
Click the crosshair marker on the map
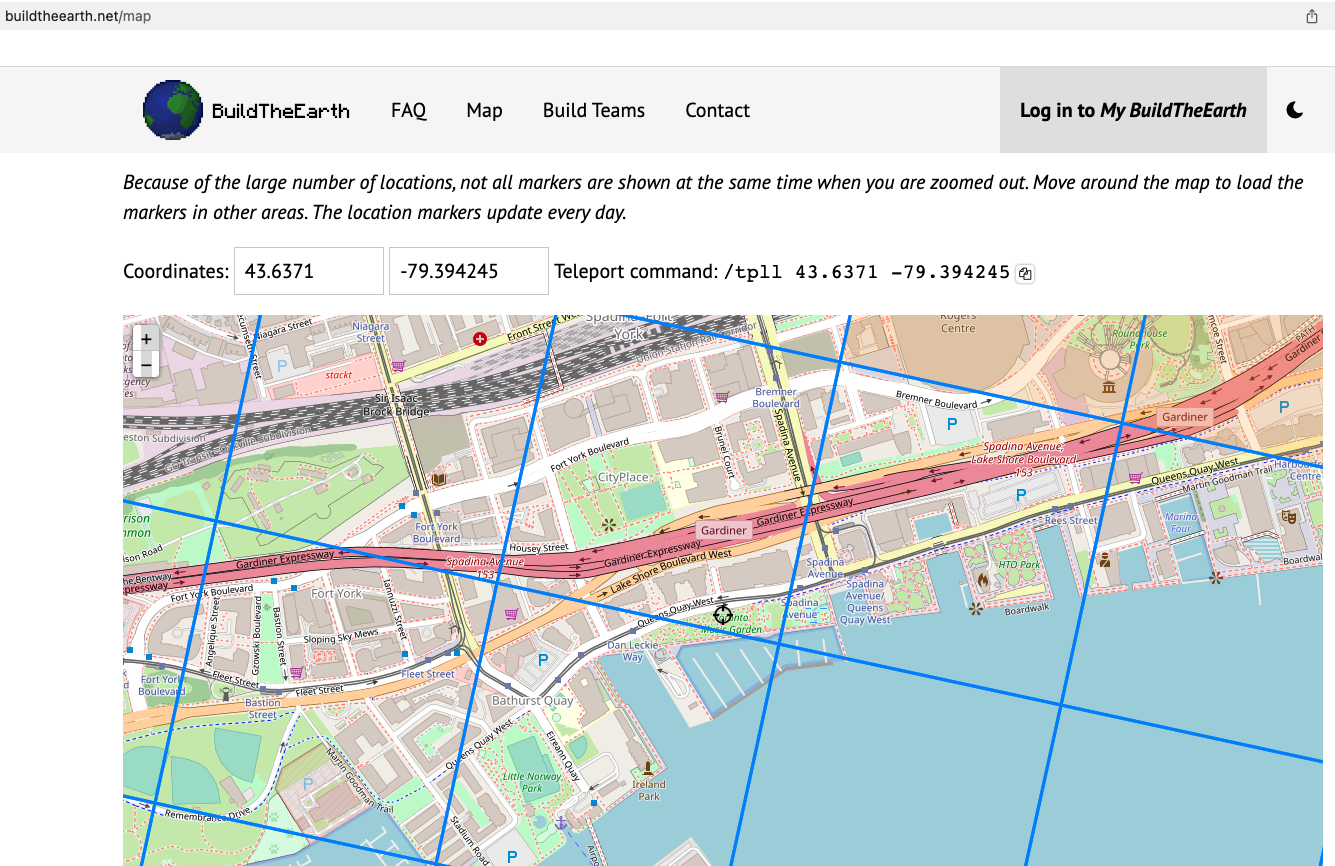(723, 615)
